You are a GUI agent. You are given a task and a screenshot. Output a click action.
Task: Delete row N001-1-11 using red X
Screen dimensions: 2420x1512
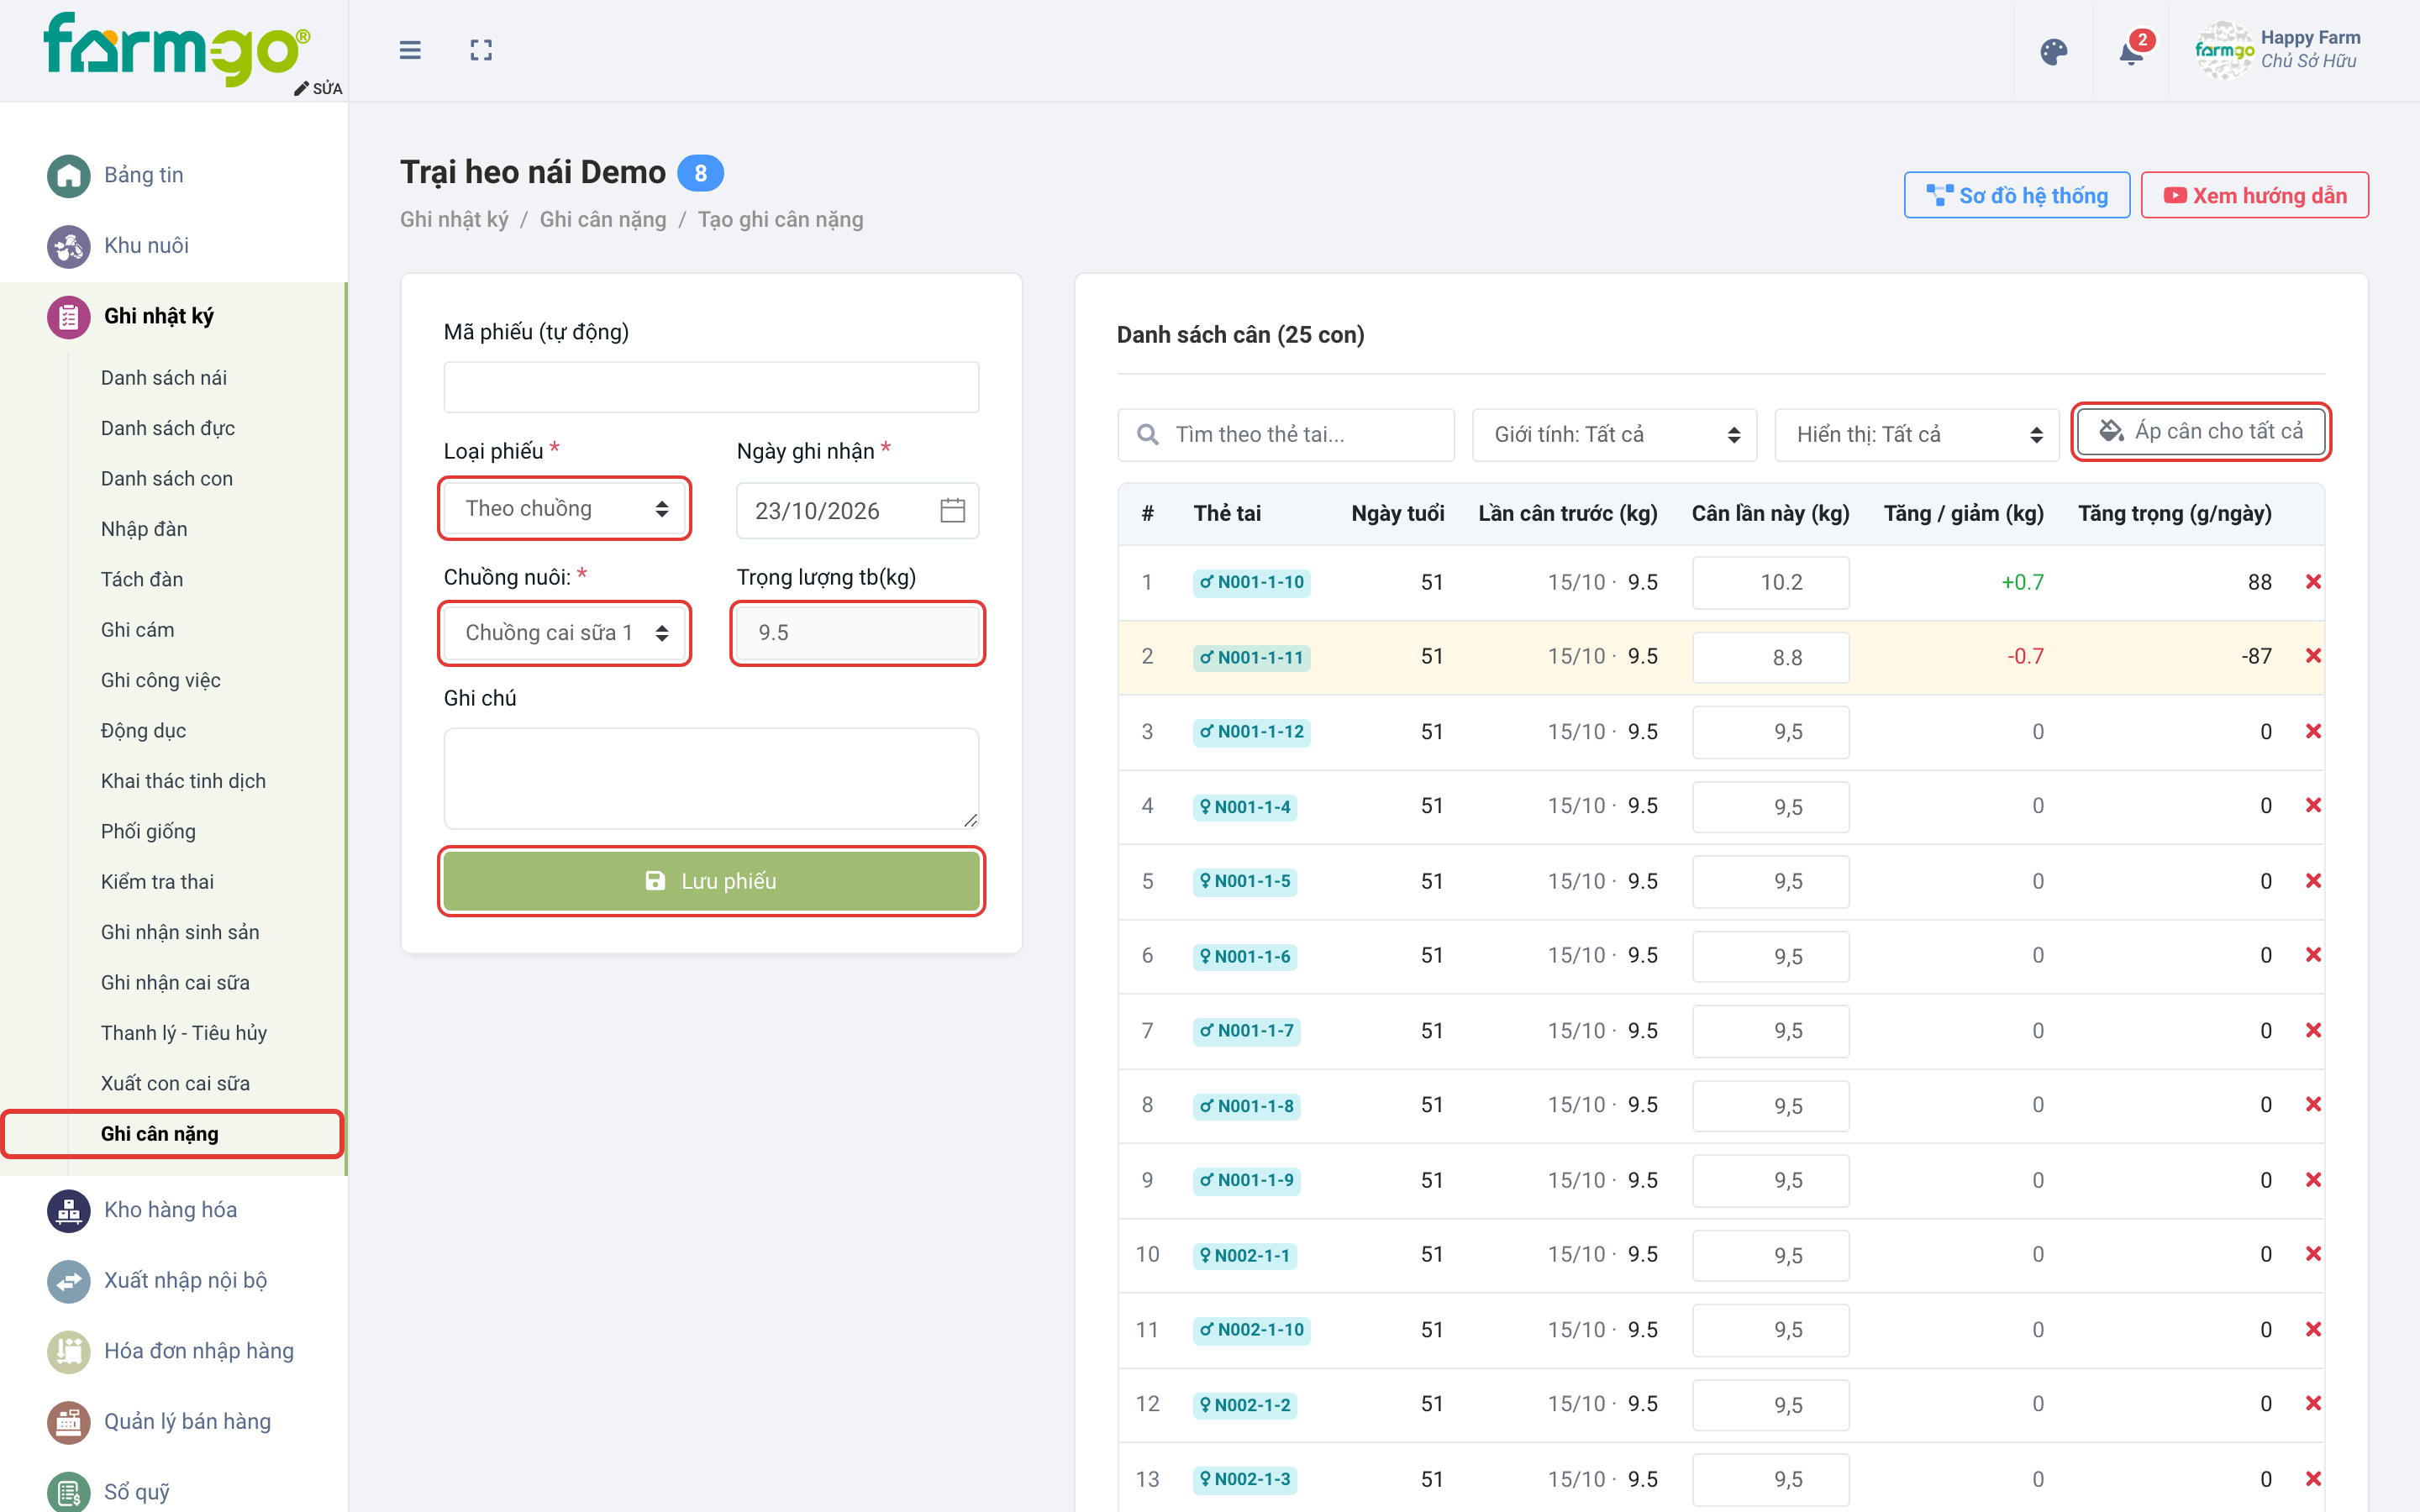click(2313, 656)
